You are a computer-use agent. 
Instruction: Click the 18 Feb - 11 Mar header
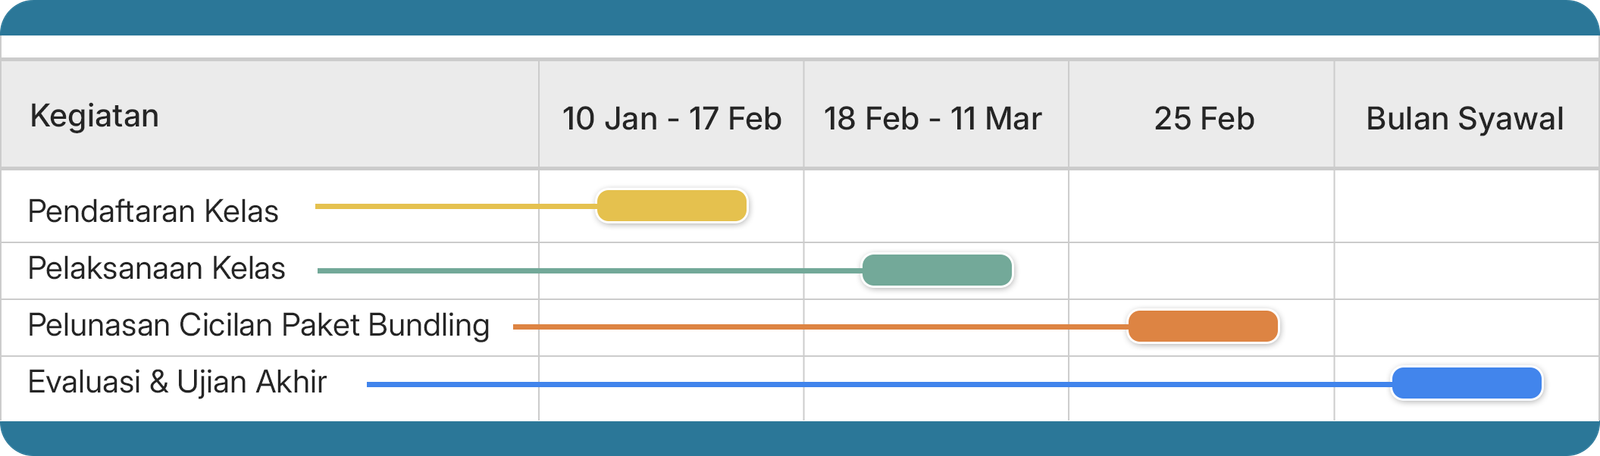tap(932, 119)
